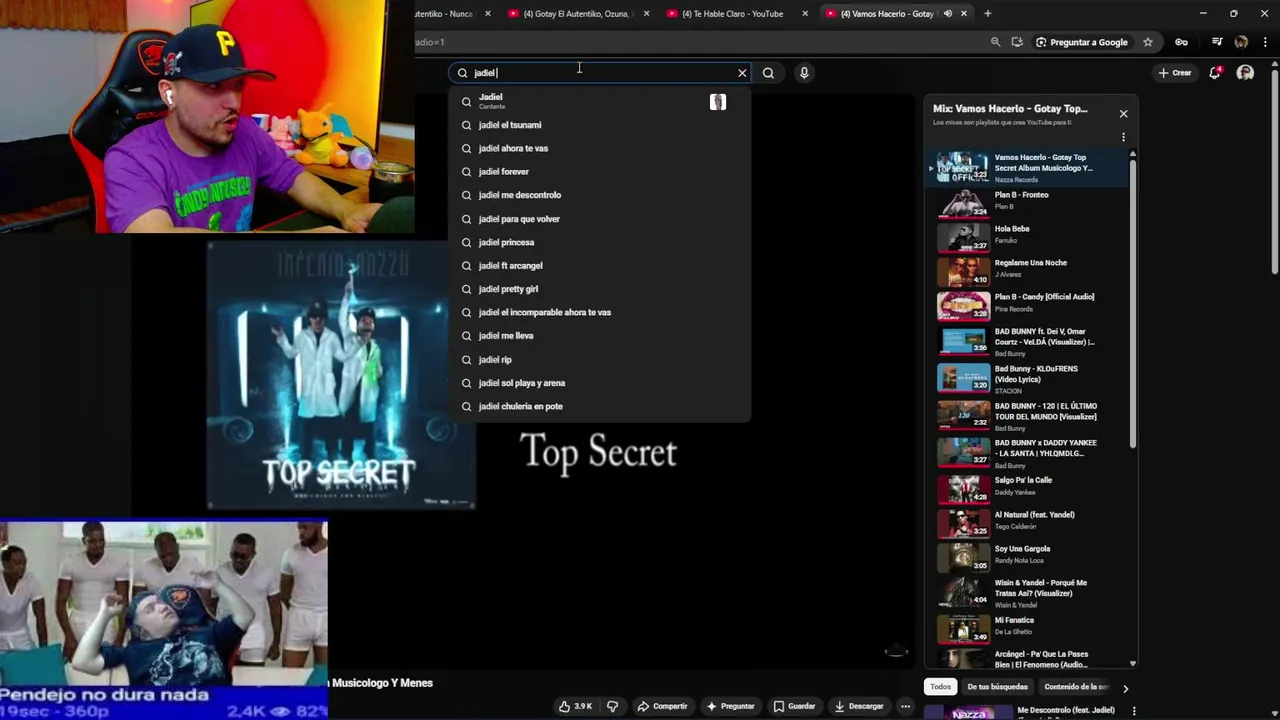Choose suggestion 'jadiel sol playa y arena'
Screen dimensions: 1280x720
(x=600, y=383)
